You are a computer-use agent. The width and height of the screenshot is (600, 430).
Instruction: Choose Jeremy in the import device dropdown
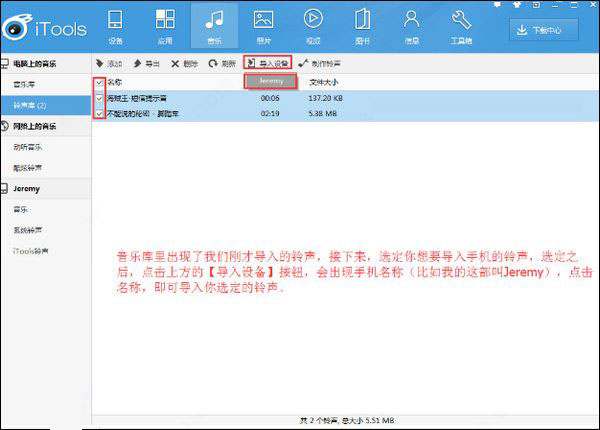[271, 81]
